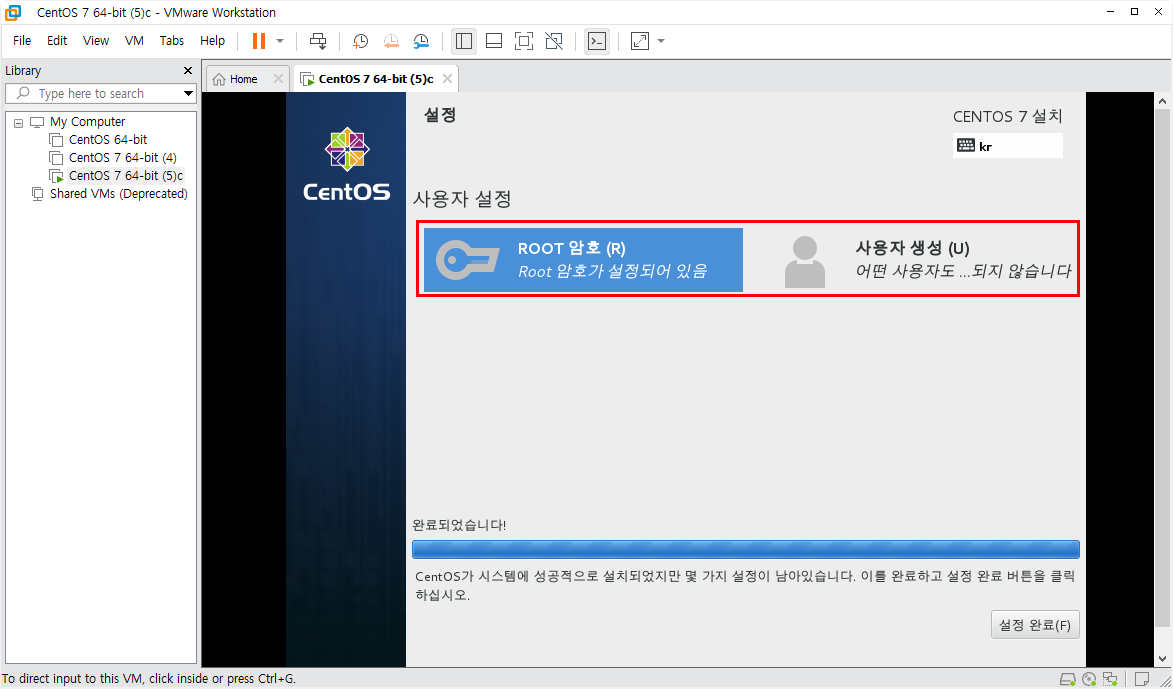Image resolution: width=1173 pixels, height=689 pixels.
Task: Click the installation progress bar
Action: (746, 550)
